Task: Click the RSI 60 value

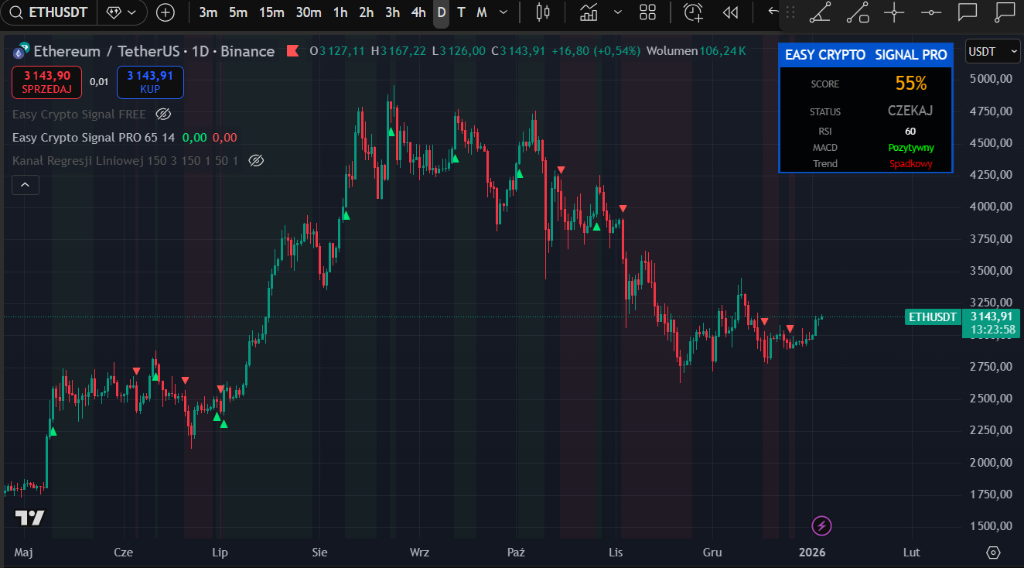Action: [910, 131]
